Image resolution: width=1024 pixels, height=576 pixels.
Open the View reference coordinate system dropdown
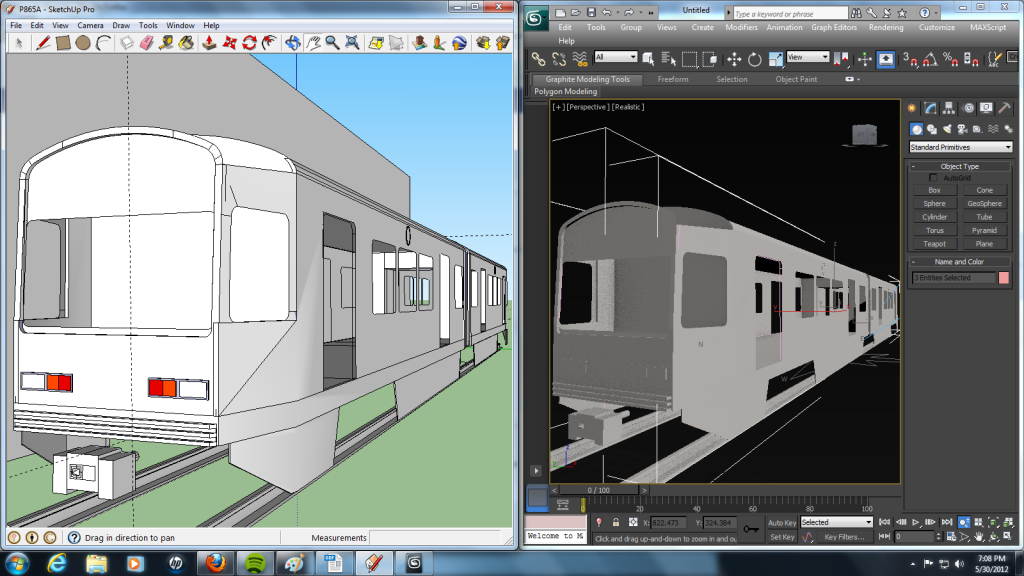(808, 57)
